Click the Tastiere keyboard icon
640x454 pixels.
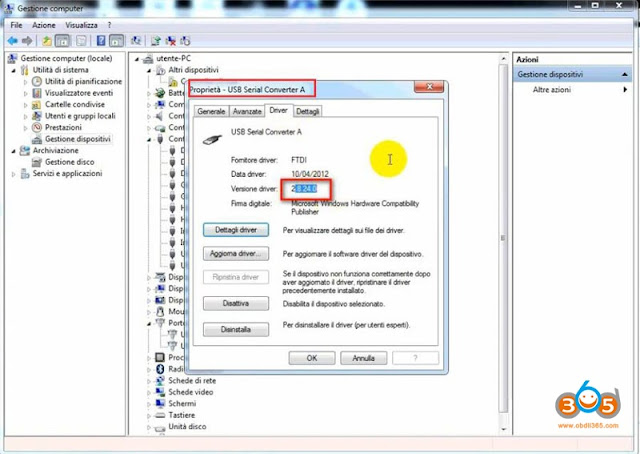160,415
